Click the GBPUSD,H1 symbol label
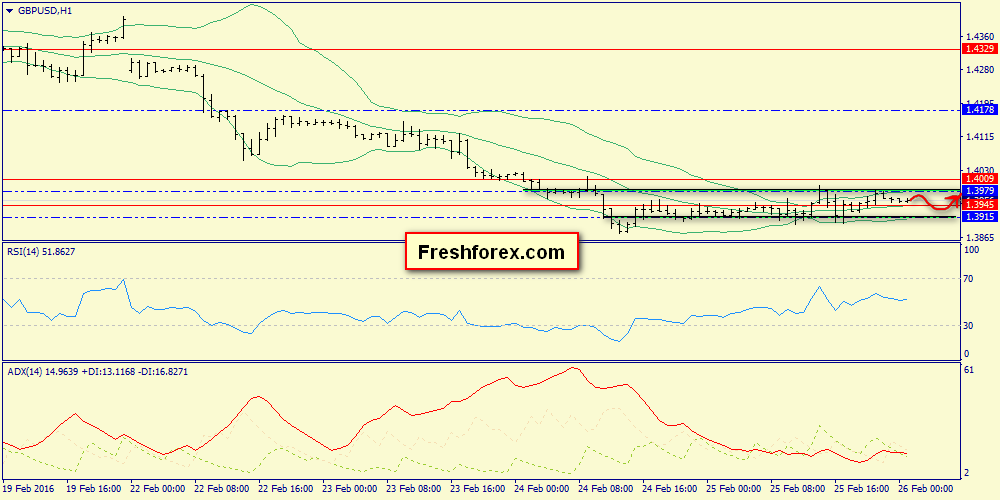 pyautogui.click(x=44, y=11)
